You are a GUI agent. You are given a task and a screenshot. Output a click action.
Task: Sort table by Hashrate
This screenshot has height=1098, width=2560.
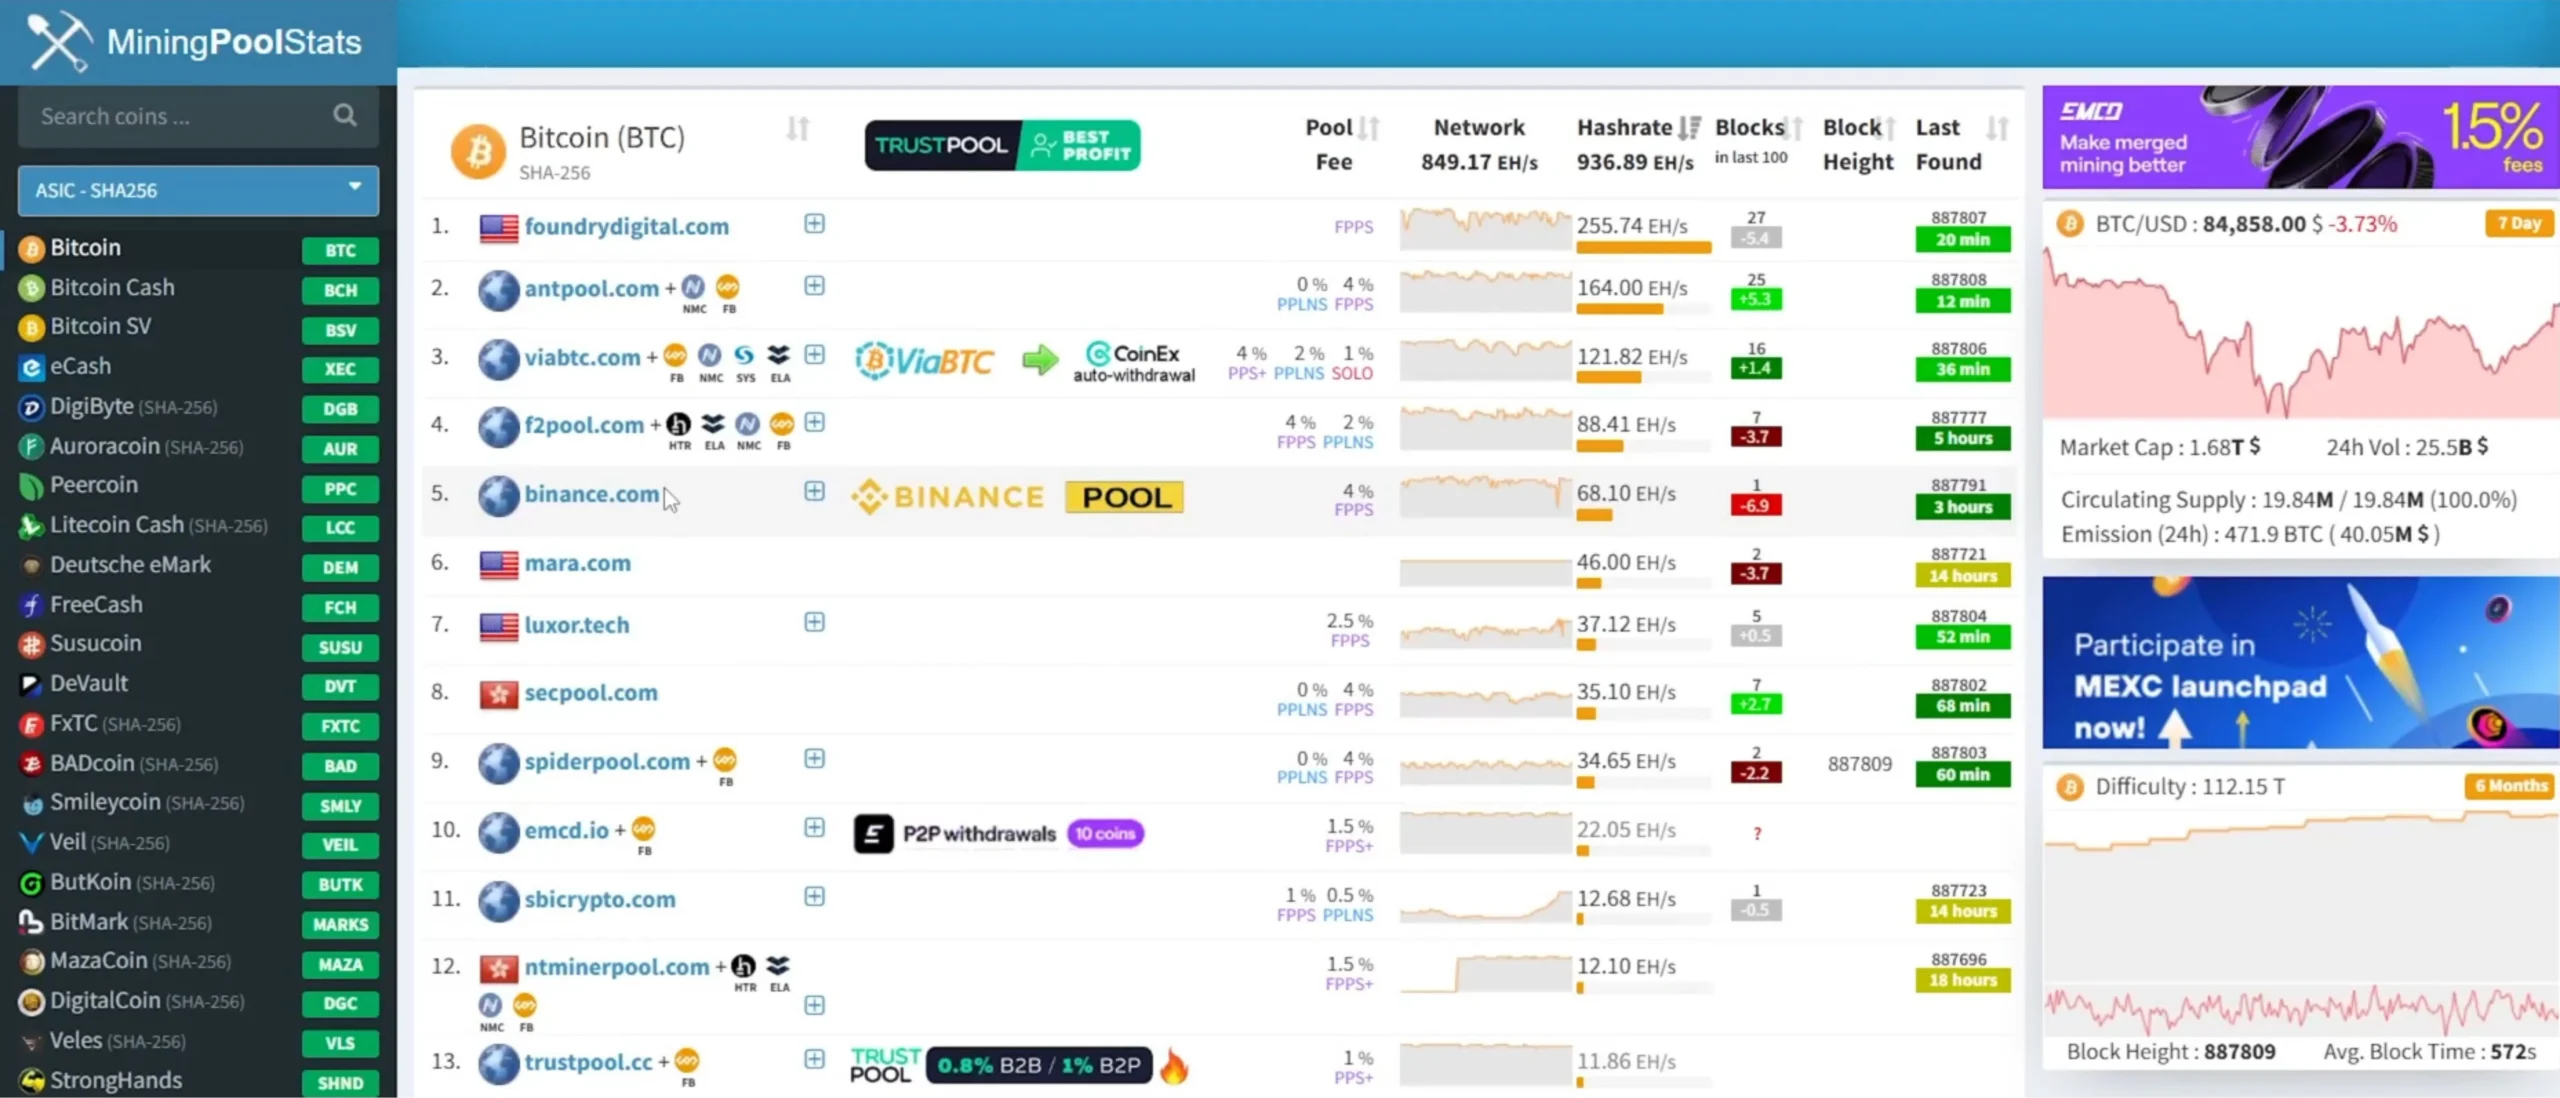pyautogui.click(x=1689, y=128)
